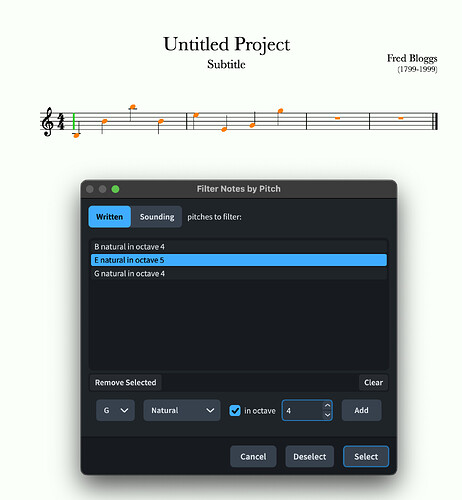
Task: Decrease octave with the down stepper arrow
Action: tap(327, 415)
